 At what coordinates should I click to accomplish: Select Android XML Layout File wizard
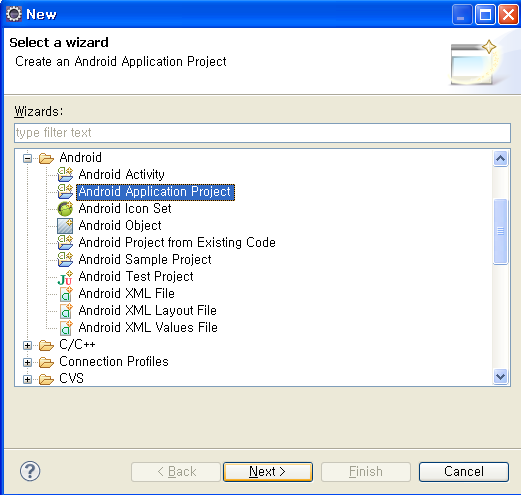point(148,311)
